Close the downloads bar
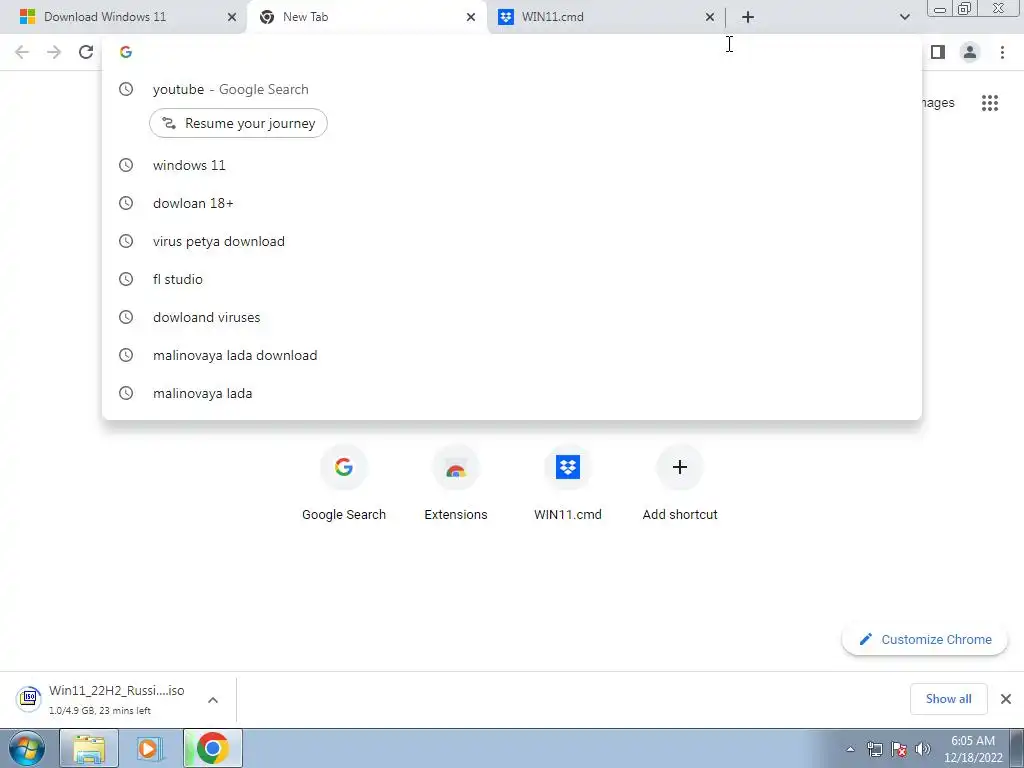 (x=1006, y=699)
